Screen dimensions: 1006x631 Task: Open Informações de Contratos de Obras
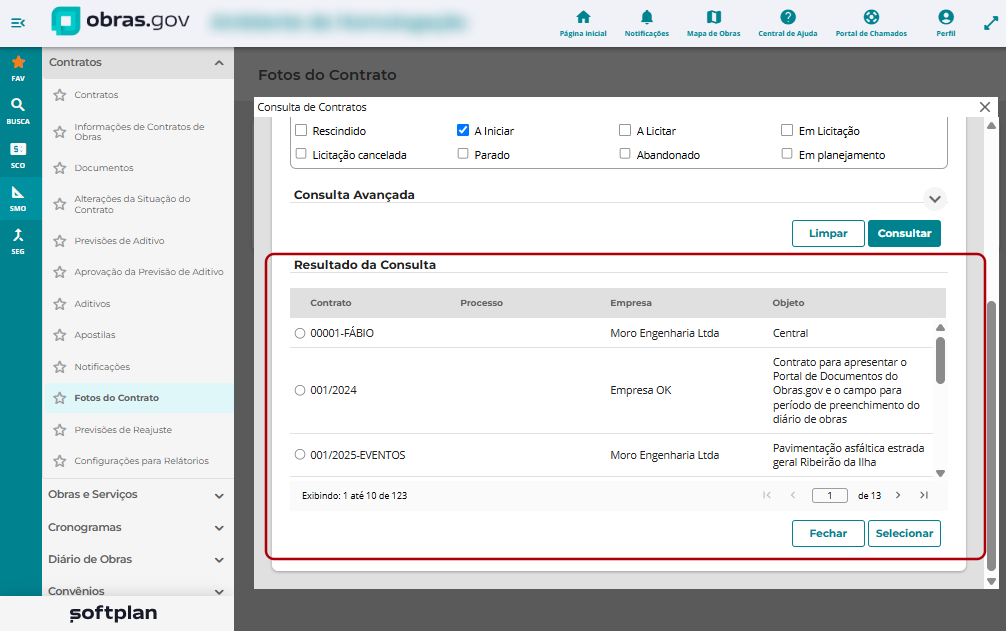(139, 131)
